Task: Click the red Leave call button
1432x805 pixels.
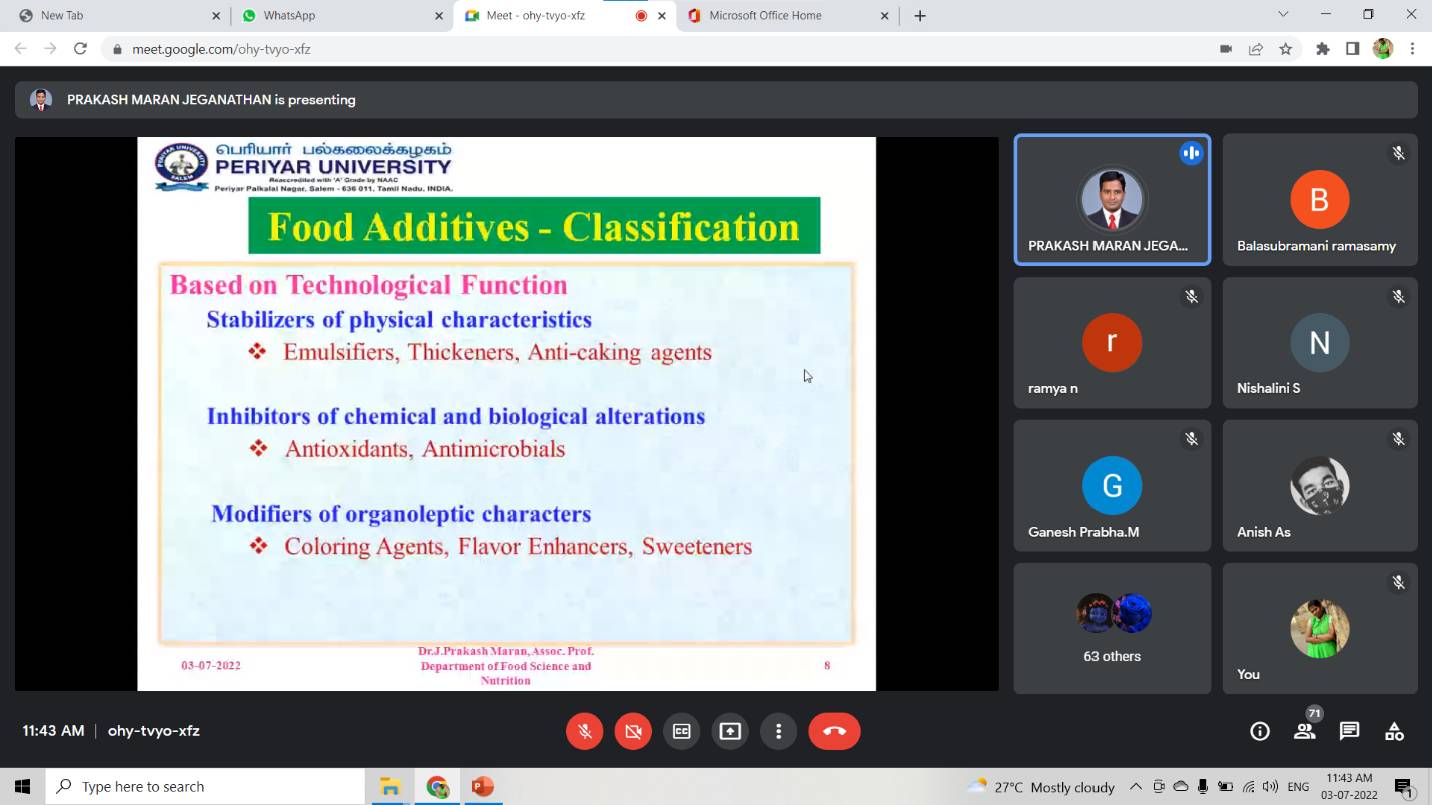Action: [834, 731]
